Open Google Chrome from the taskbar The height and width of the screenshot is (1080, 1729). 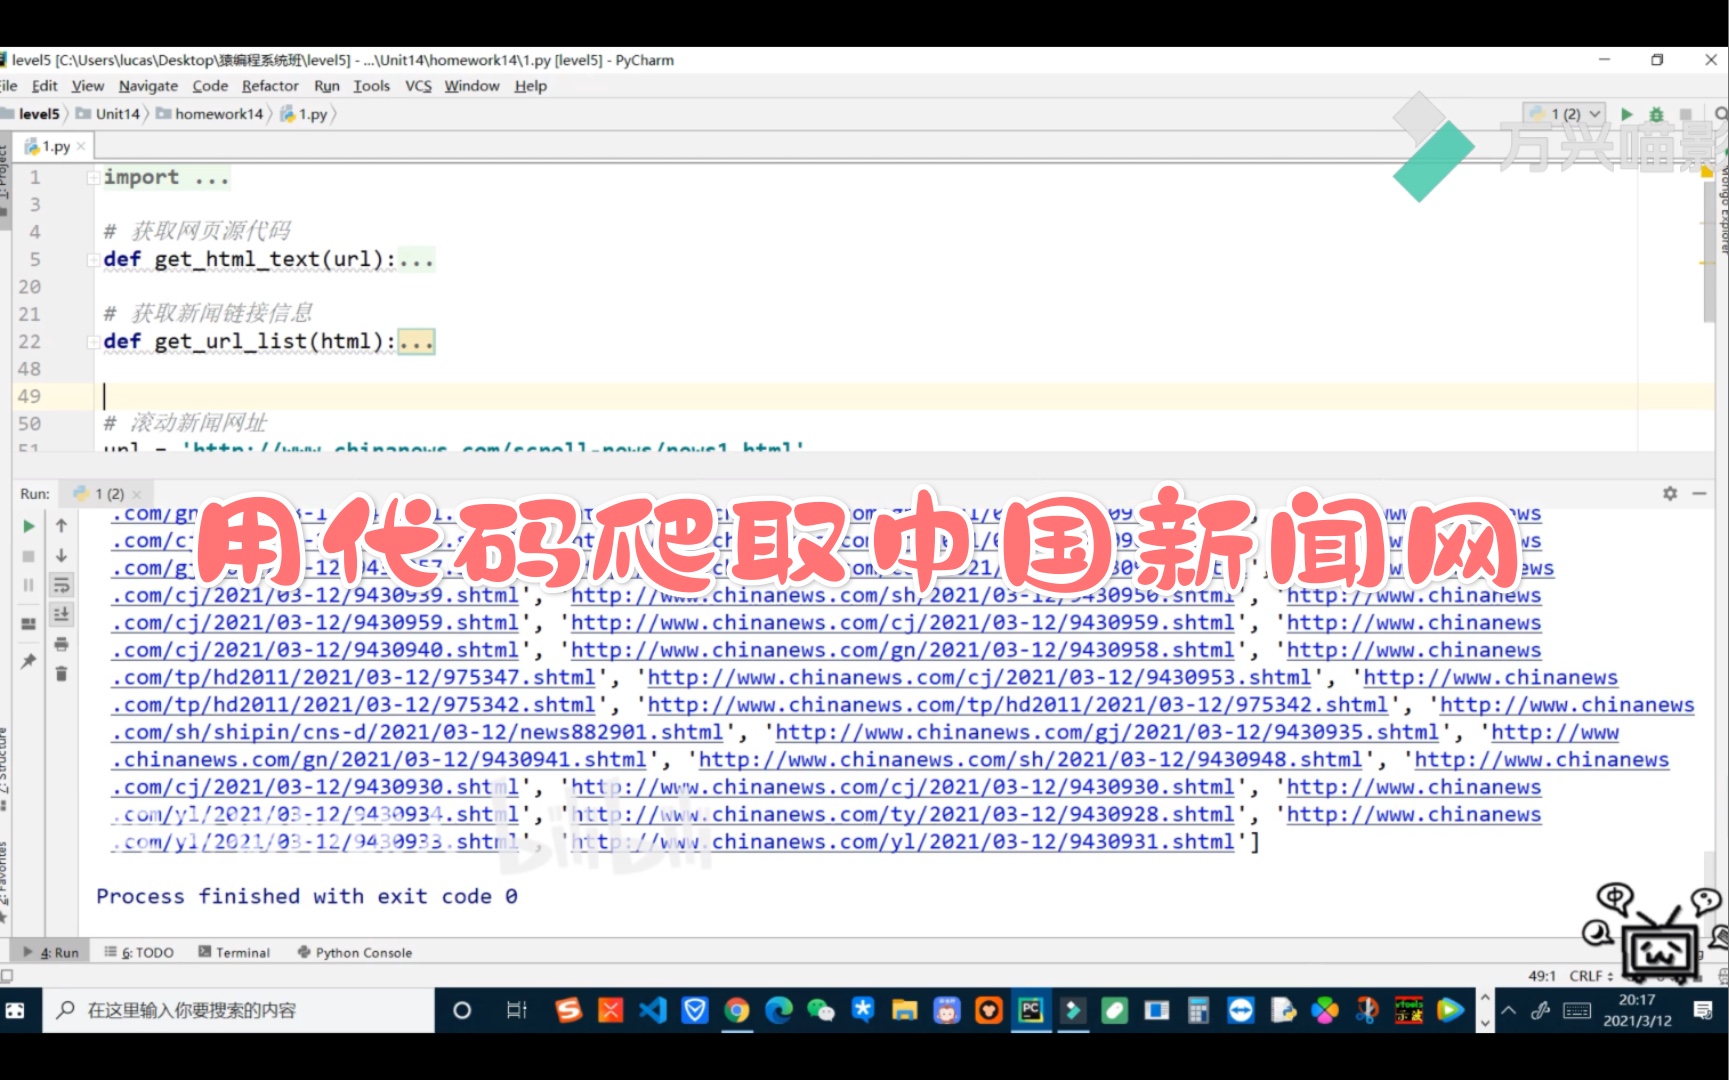pos(737,1010)
